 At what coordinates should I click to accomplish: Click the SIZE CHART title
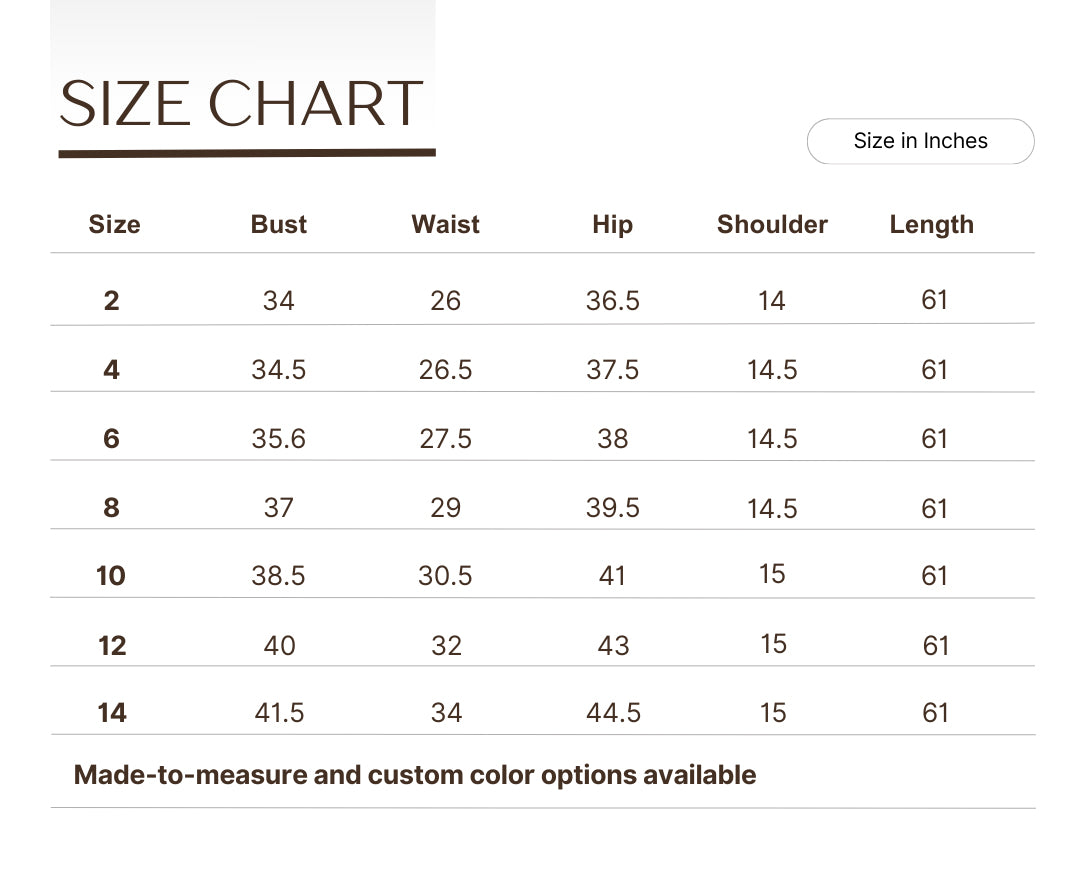coord(241,103)
